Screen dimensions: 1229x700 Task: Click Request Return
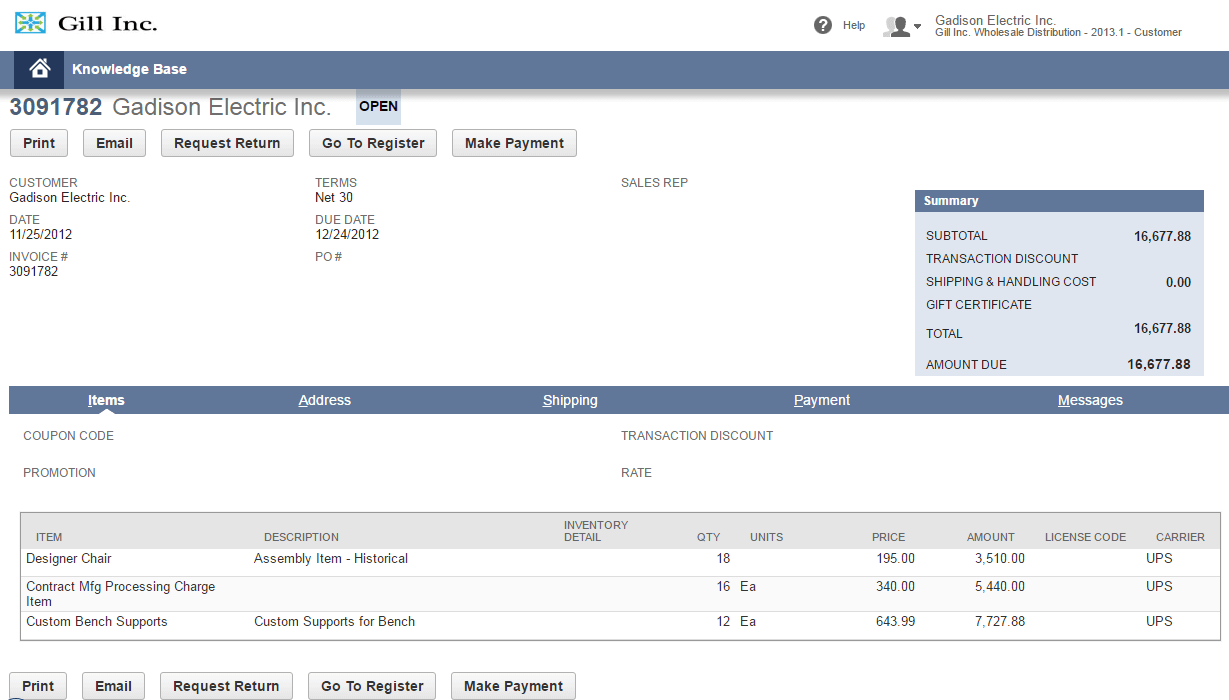coord(227,143)
